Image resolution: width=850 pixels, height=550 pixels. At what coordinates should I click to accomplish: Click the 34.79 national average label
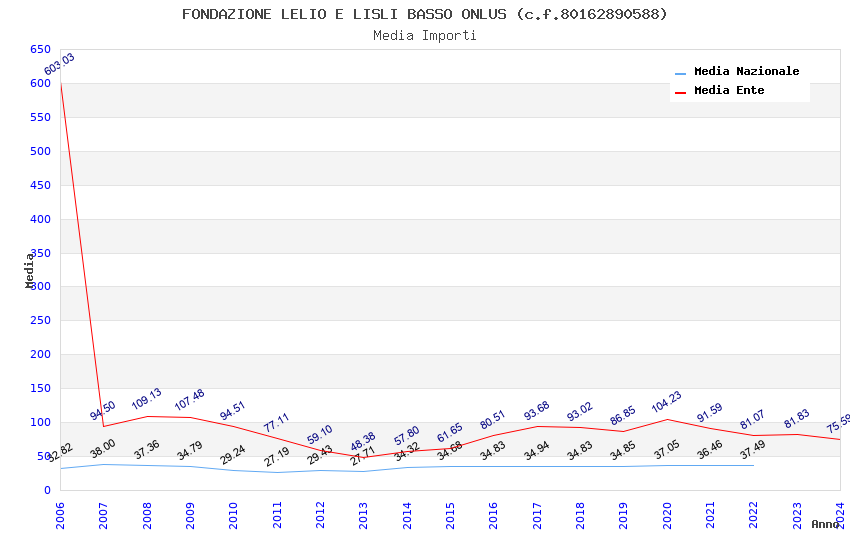click(190, 451)
